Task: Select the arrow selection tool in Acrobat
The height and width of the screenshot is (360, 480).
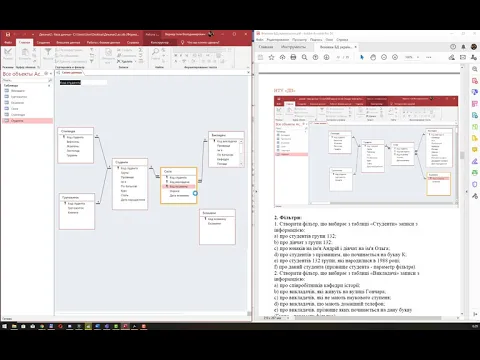Action: [362, 57]
